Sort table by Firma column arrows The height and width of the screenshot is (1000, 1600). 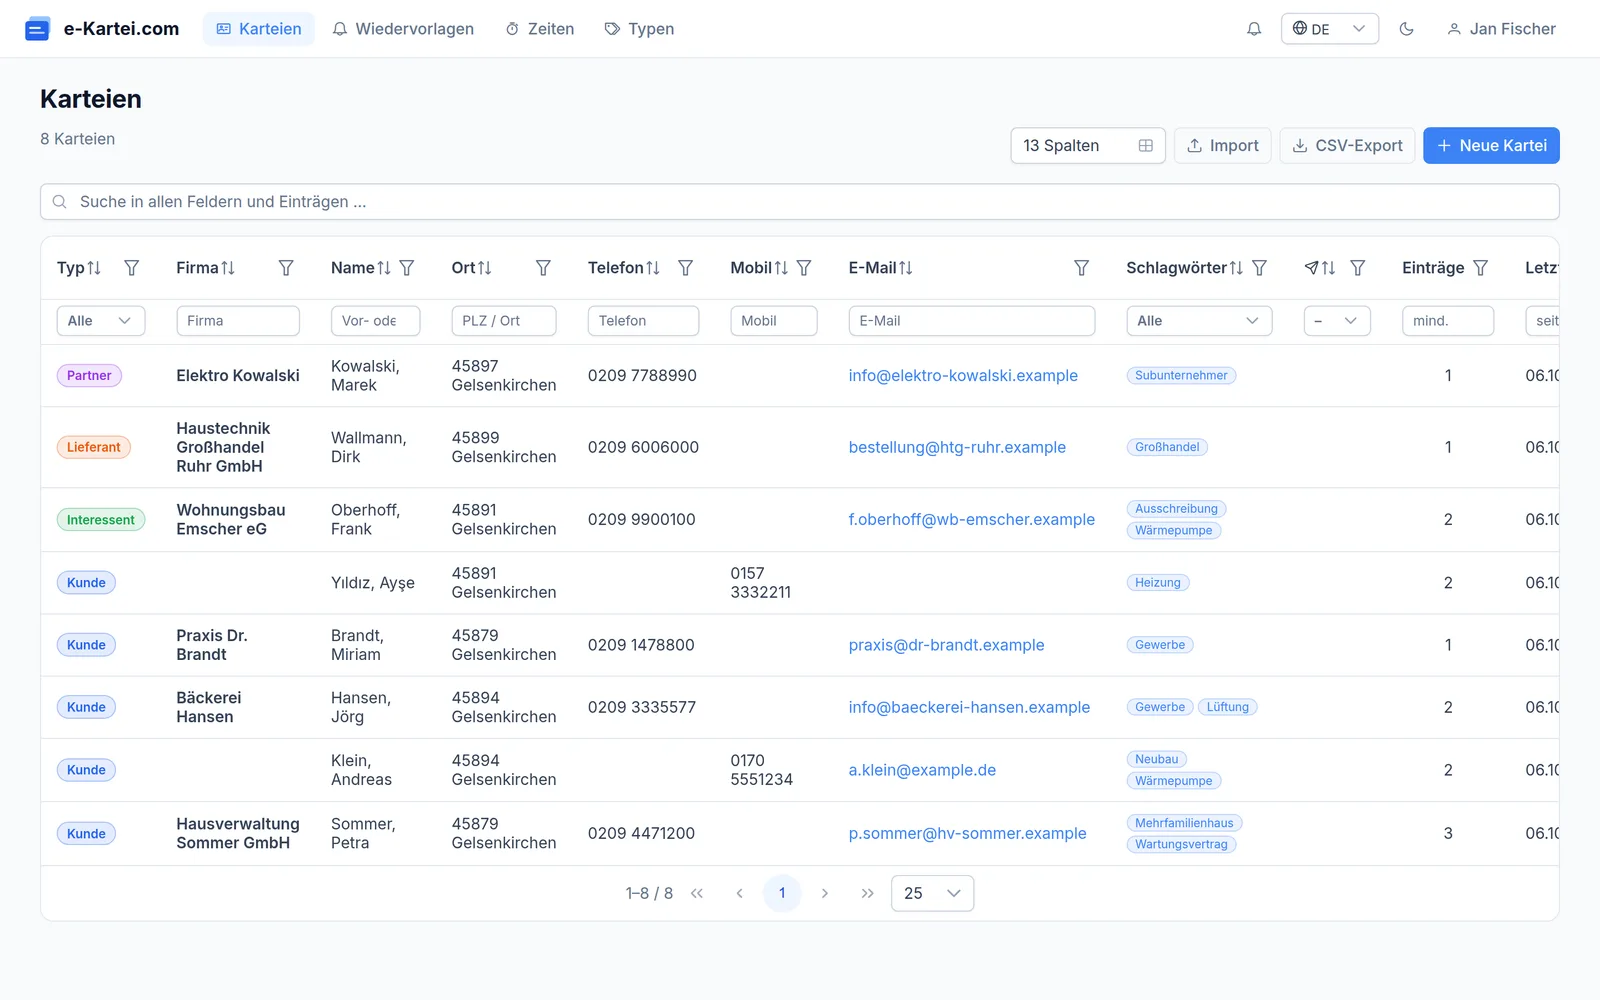coord(228,268)
